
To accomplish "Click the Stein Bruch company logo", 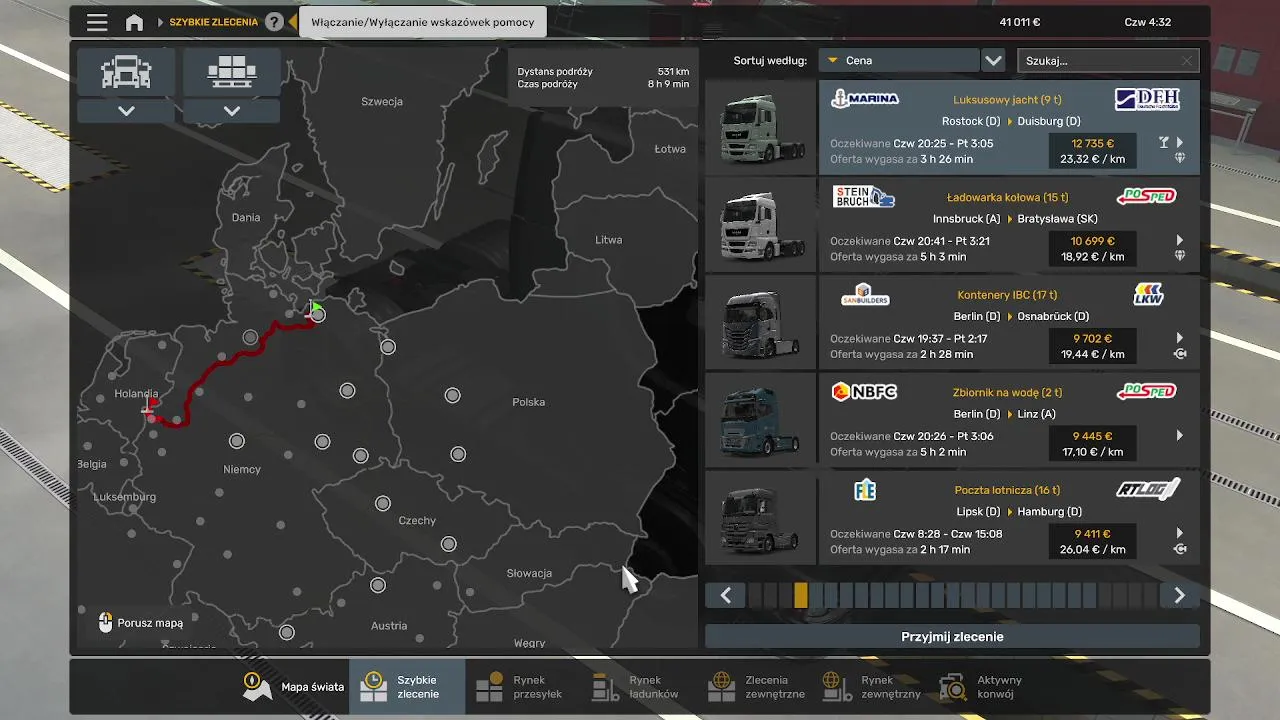I will (x=864, y=197).
